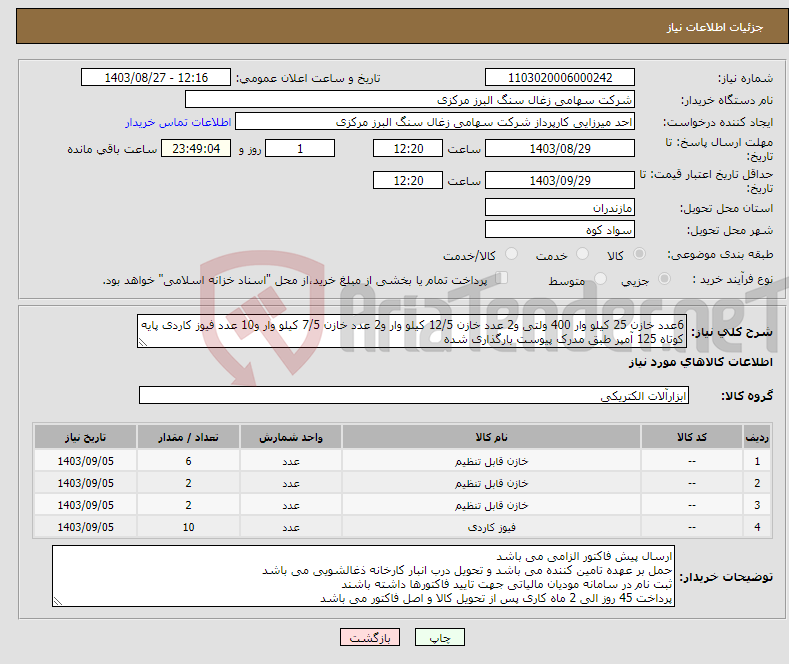
Task: Click the remaining time field 23:49:04
Action: [x=196, y=148]
